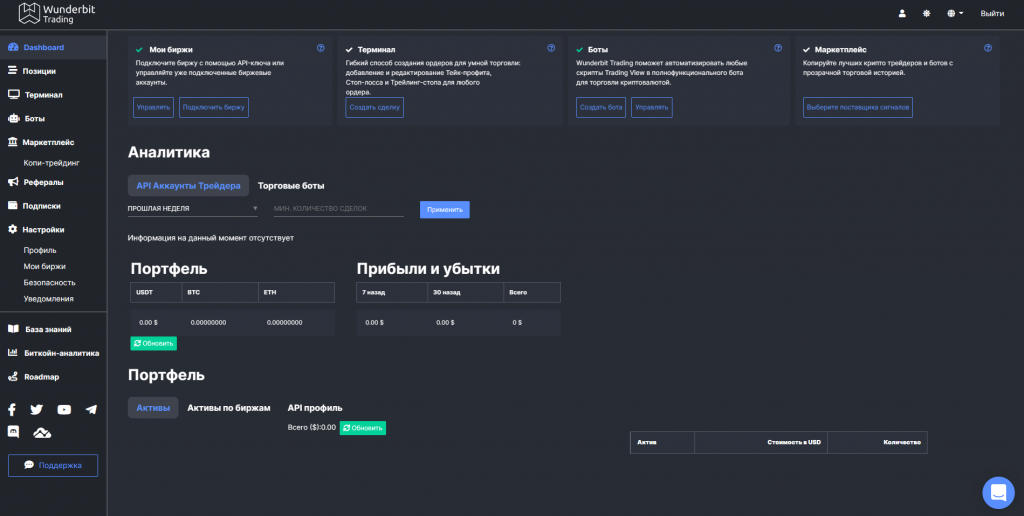Click help icon on Маркетплейс card

(988, 48)
